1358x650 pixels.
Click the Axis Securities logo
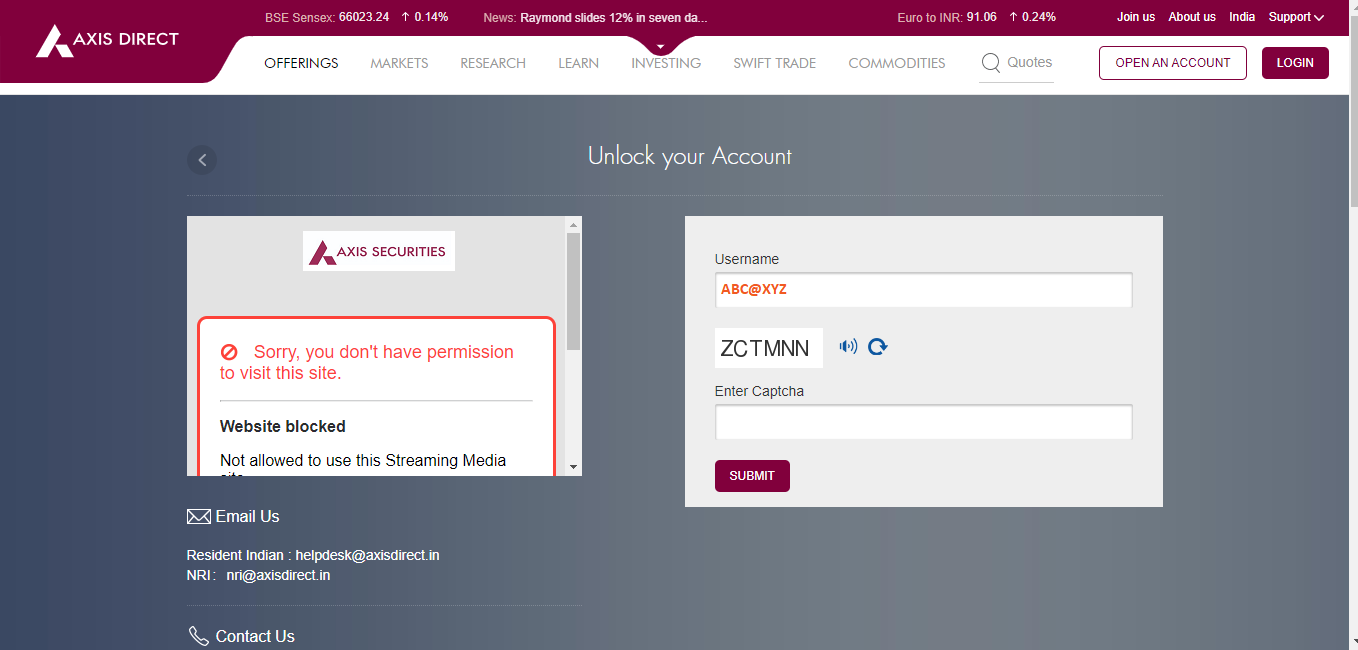379,251
